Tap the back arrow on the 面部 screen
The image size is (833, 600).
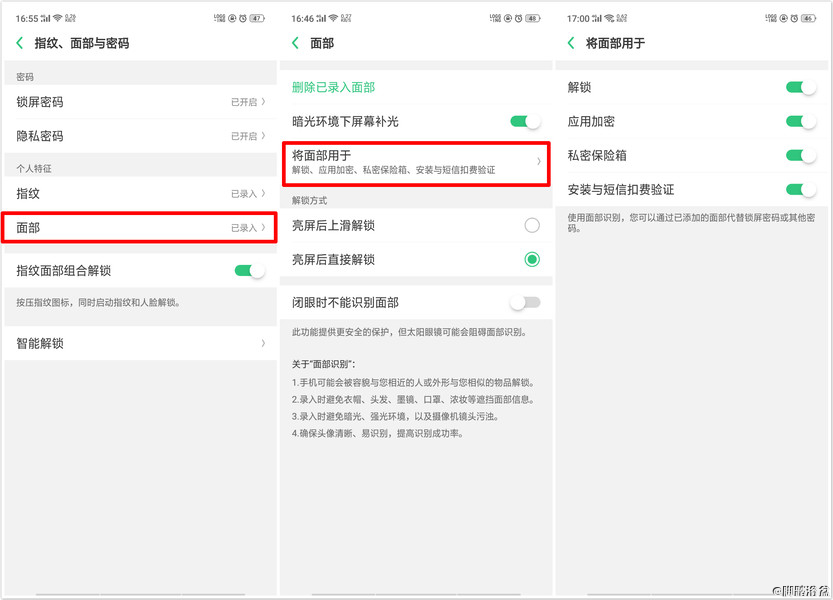(x=297, y=43)
